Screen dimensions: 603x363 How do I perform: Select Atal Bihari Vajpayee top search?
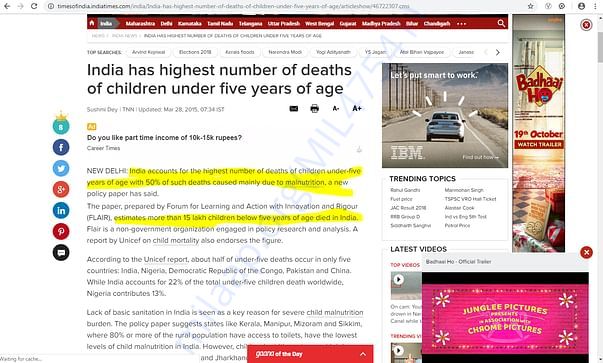tap(422, 52)
